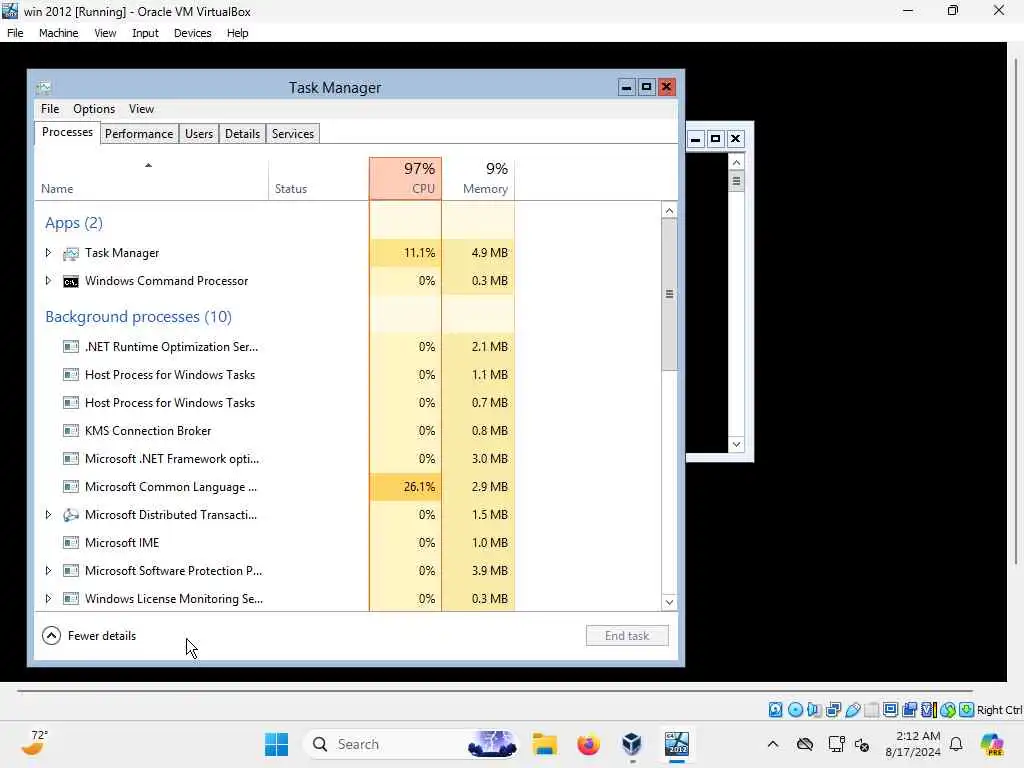The image size is (1024, 768).
Task: Click the taskbar clock showing 2:12 AM
Action: pyautogui.click(x=913, y=744)
